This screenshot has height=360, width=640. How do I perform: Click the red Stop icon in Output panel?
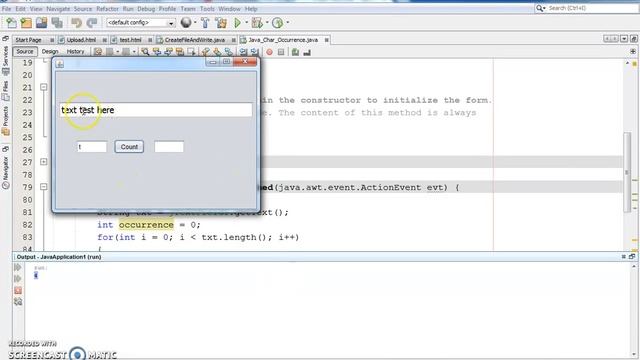tap(18, 290)
